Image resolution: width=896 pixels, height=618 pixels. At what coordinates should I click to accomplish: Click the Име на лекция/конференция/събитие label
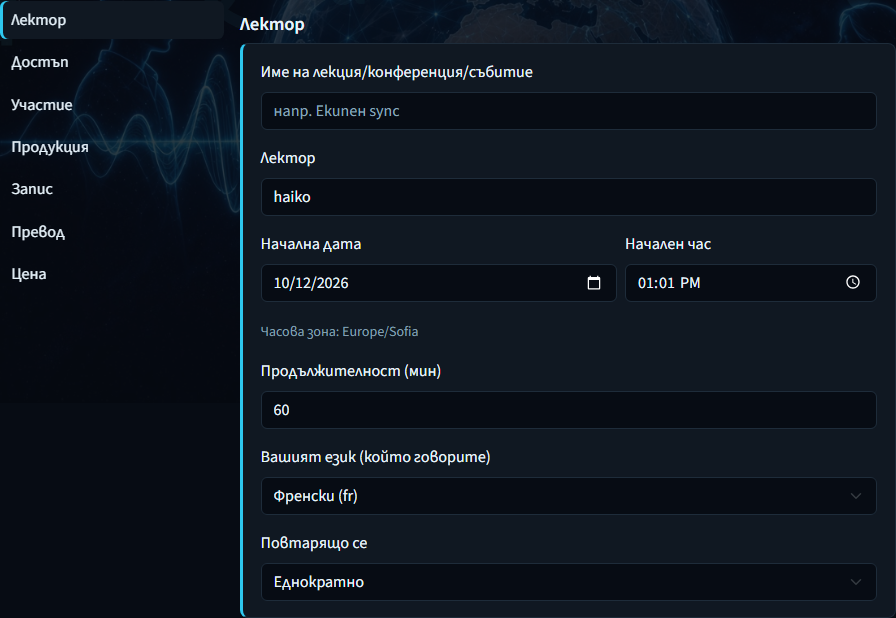point(397,72)
